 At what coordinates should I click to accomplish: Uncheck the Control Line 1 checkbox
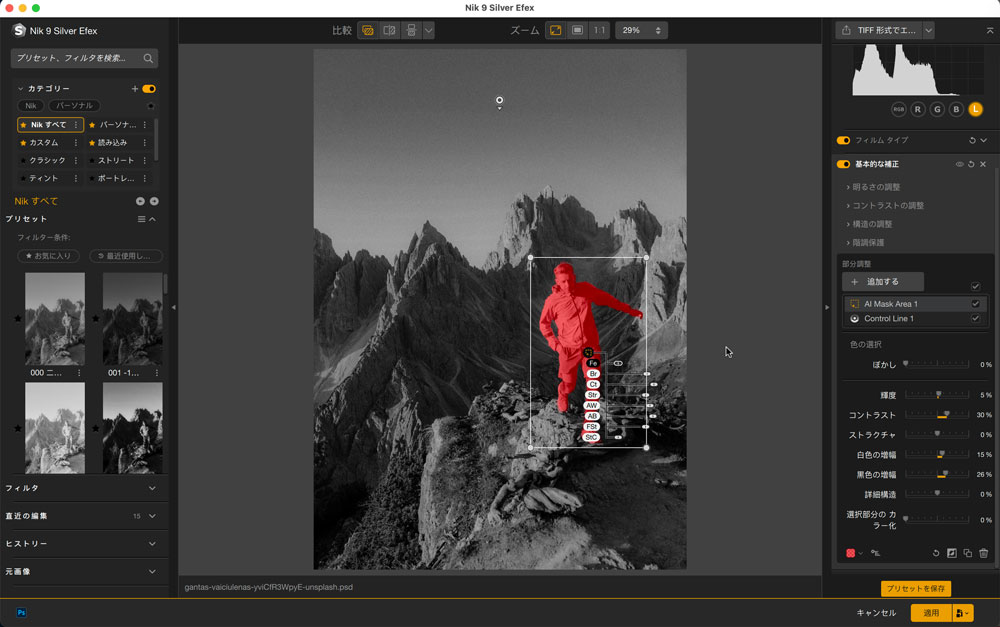point(975,319)
